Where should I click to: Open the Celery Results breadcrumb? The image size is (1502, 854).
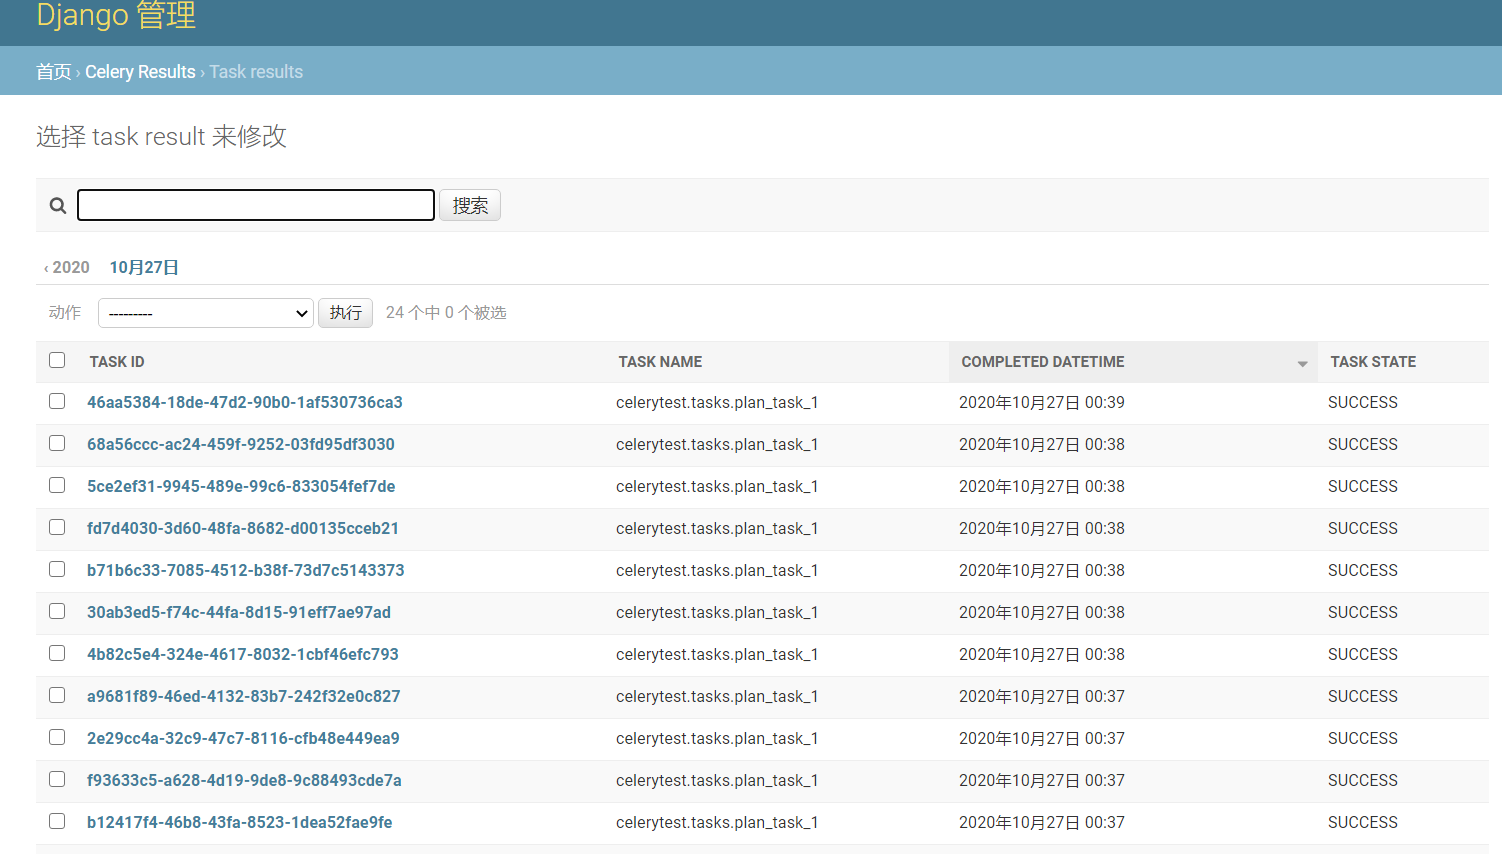[x=140, y=71]
